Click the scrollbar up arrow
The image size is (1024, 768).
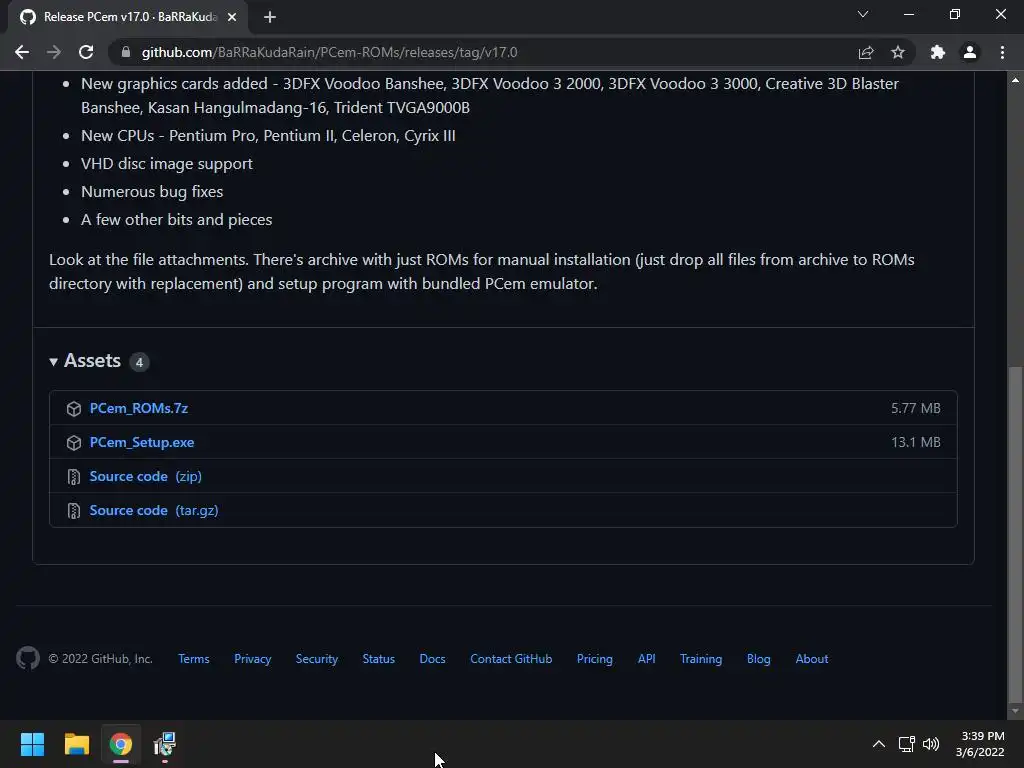pos(1015,80)
